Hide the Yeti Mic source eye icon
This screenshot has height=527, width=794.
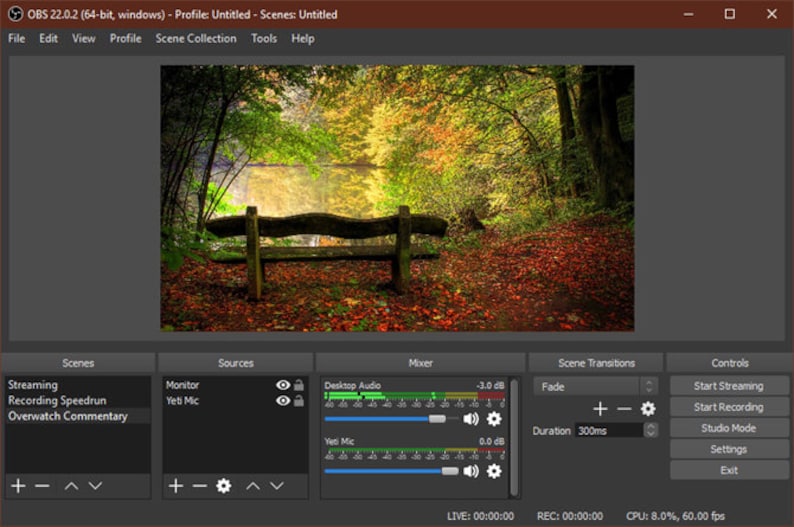[283, 401]
